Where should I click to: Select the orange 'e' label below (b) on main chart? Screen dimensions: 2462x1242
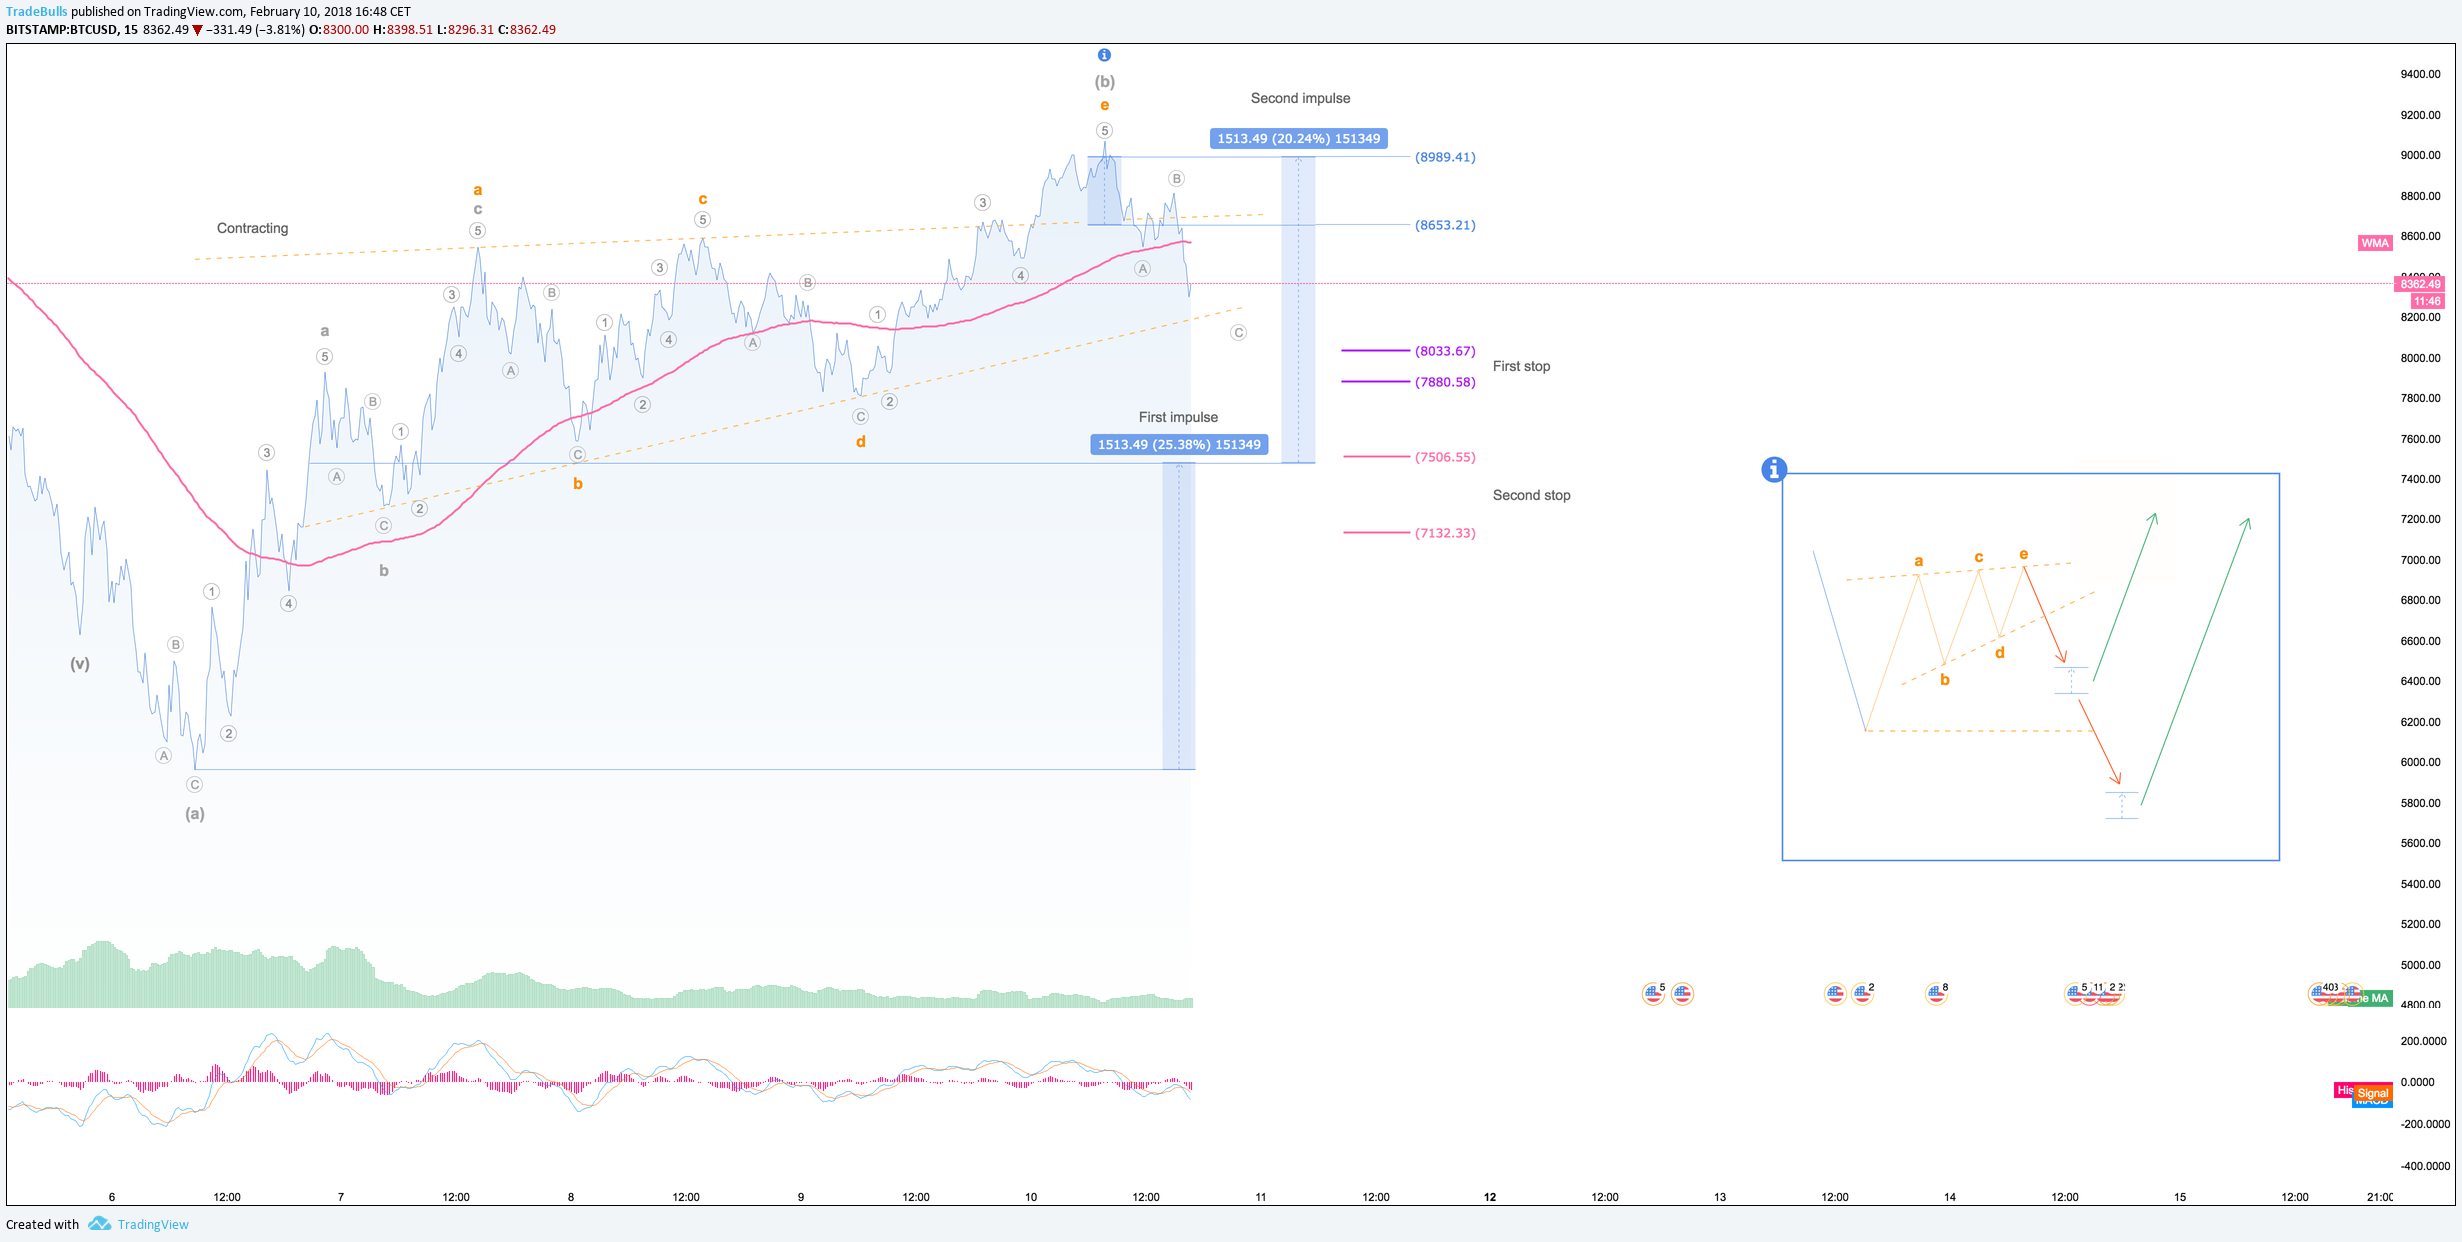[1104, 105]
